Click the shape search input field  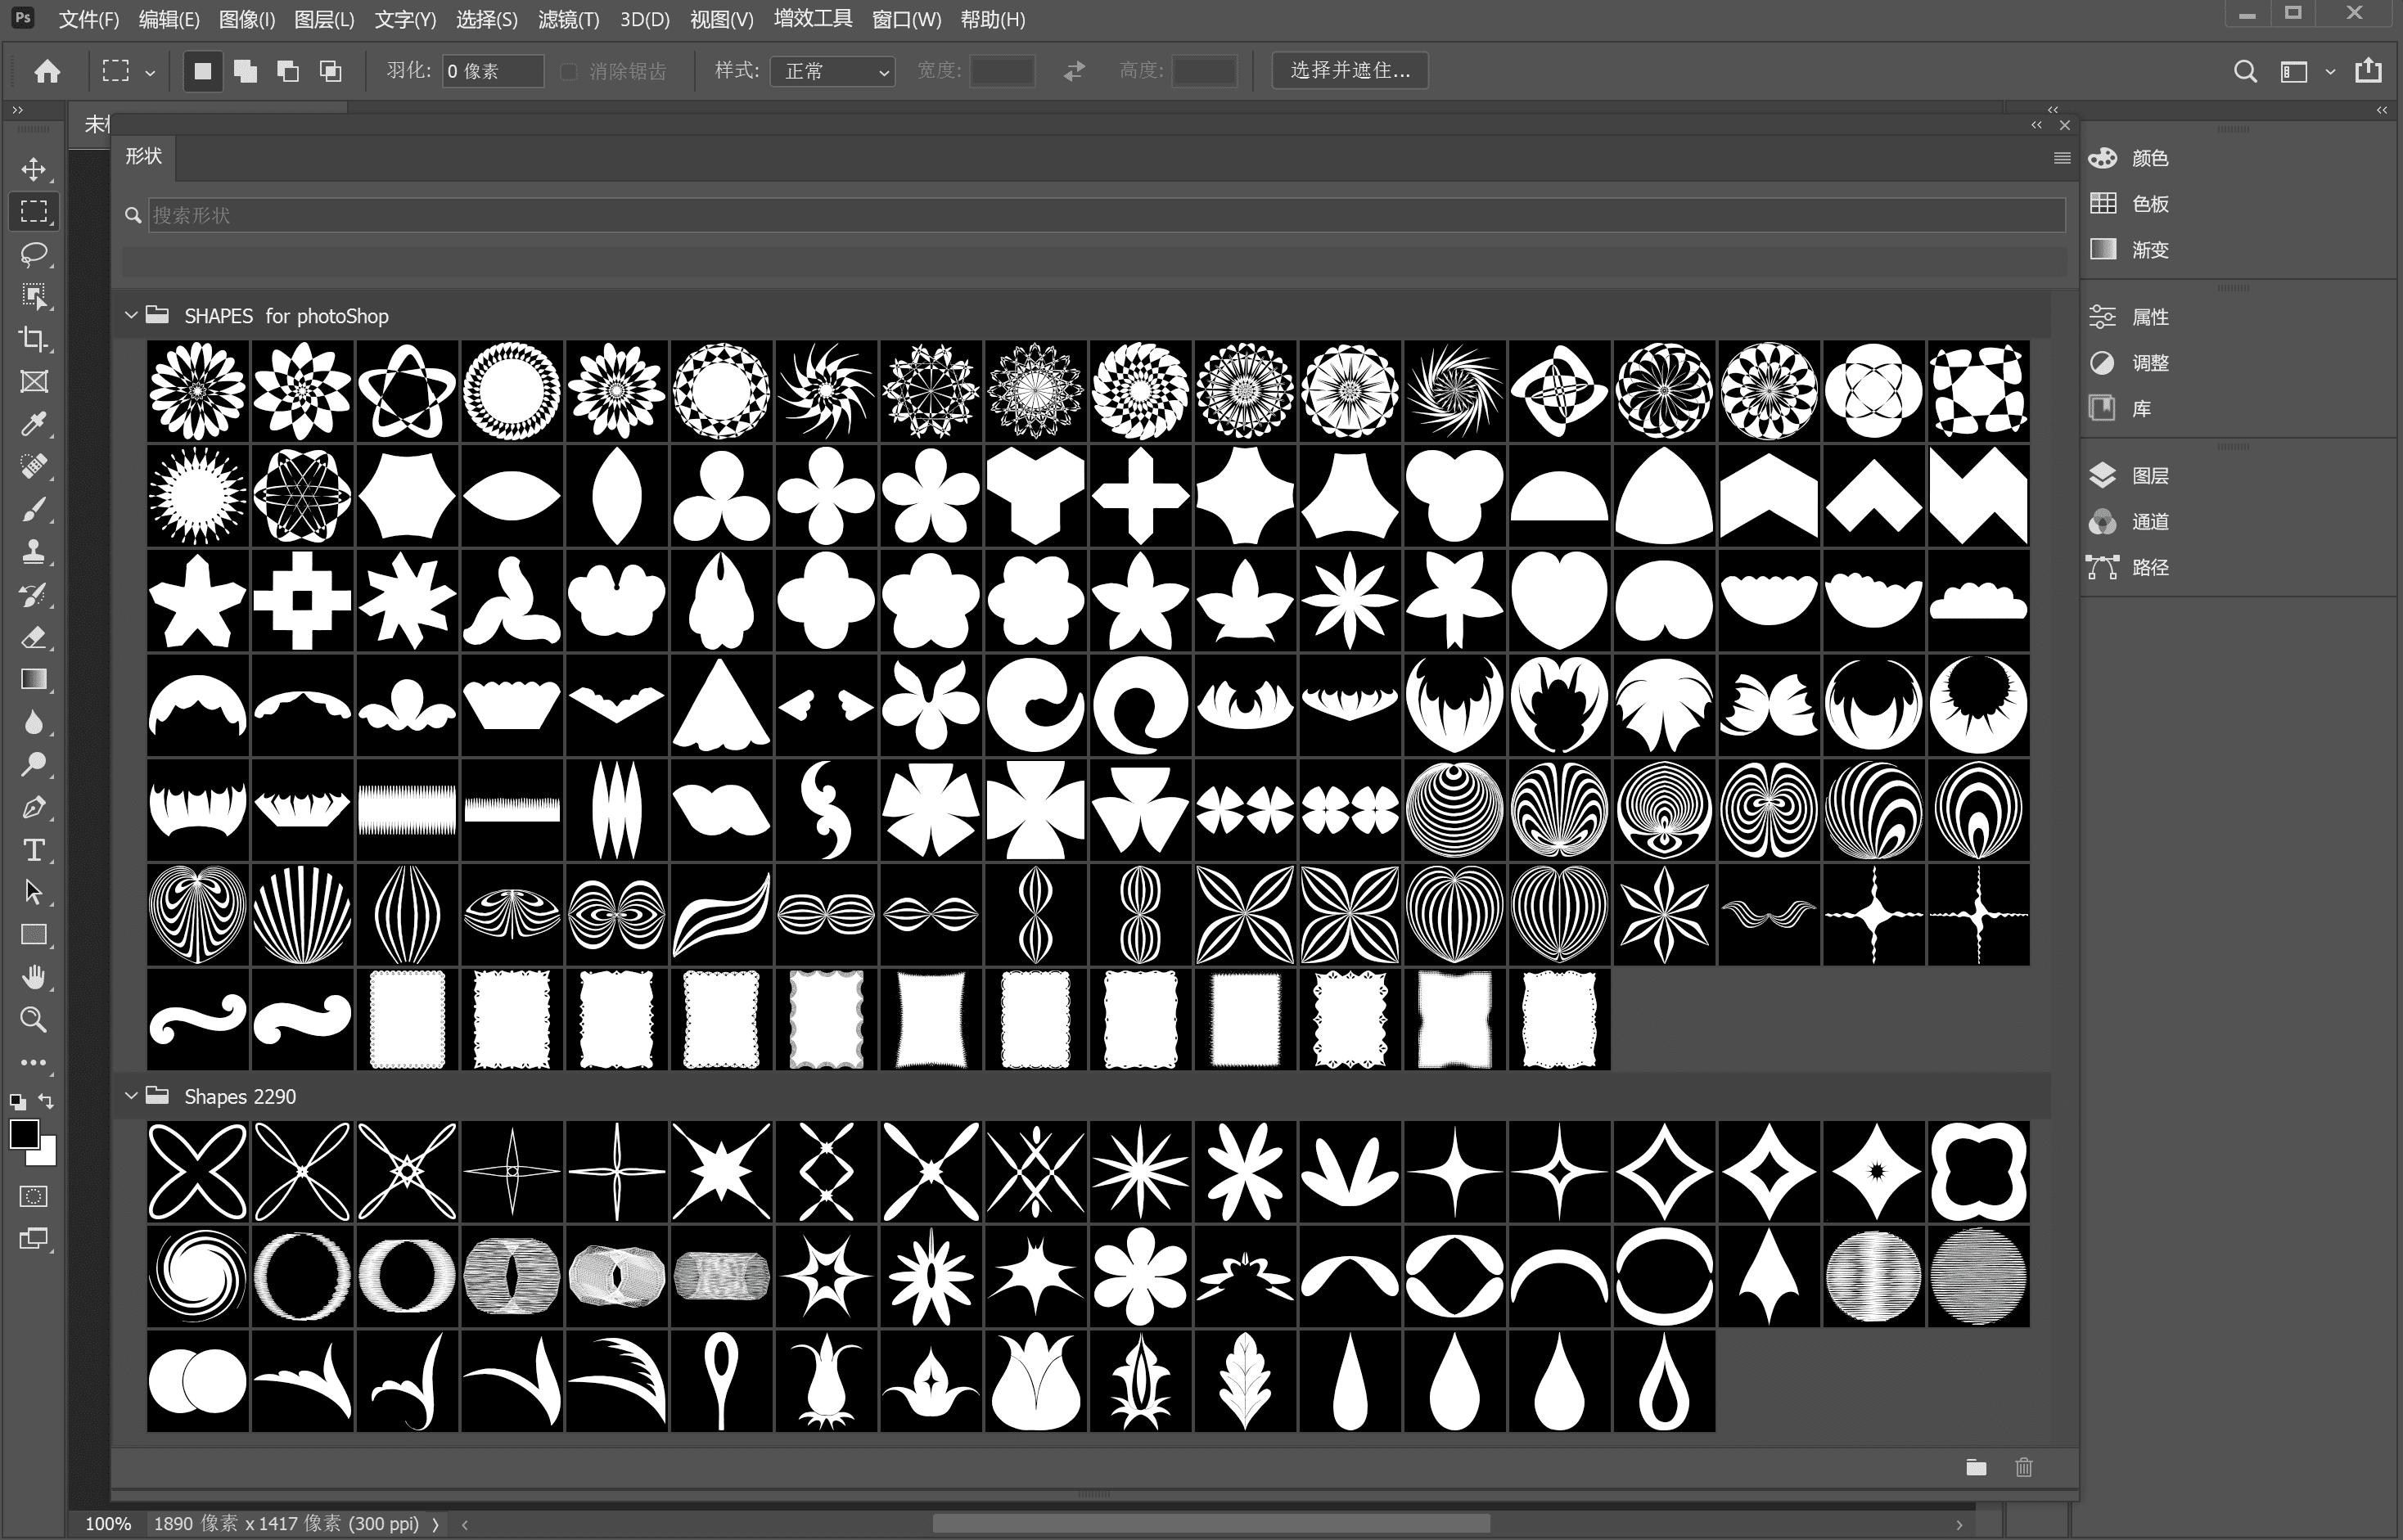(x=1105, y=215)
